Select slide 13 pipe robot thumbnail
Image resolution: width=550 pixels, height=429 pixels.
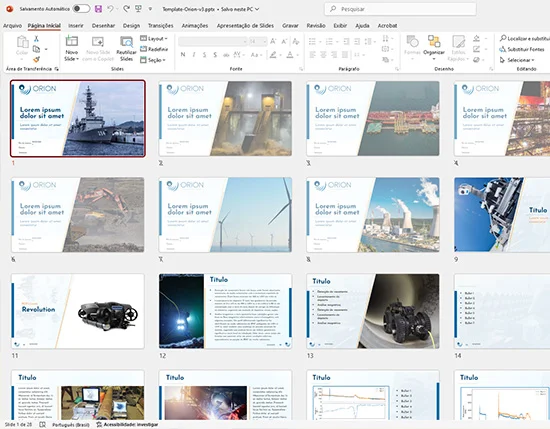[373, 311]
